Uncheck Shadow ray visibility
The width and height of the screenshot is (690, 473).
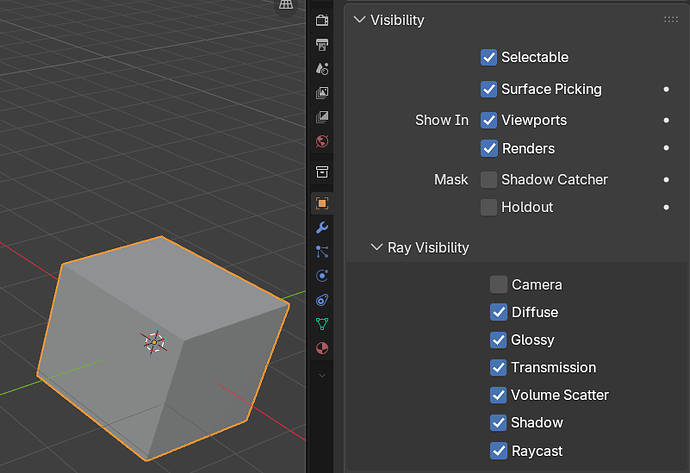click(499, 422)
